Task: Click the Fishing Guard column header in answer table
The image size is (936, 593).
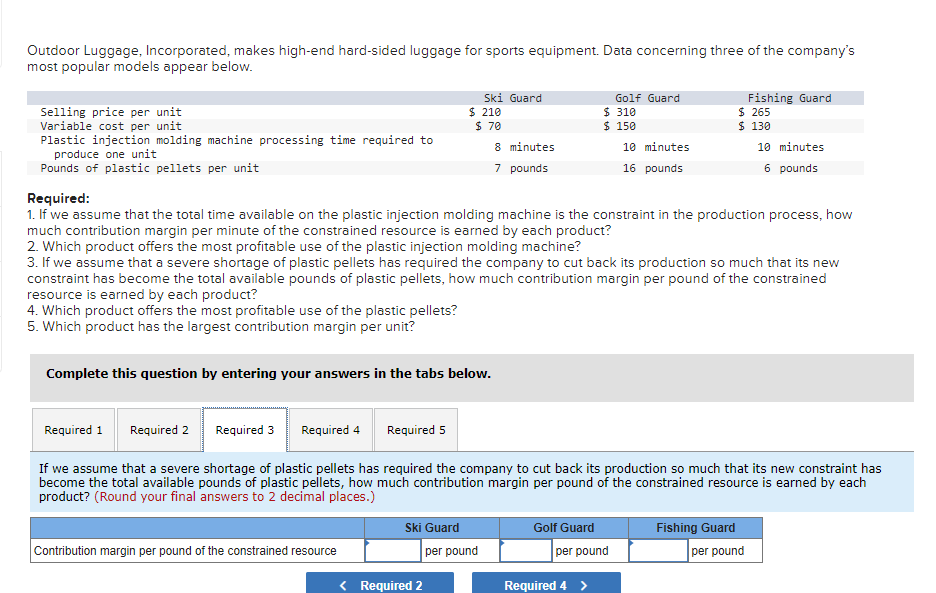Action: click(x=695, y=528)
